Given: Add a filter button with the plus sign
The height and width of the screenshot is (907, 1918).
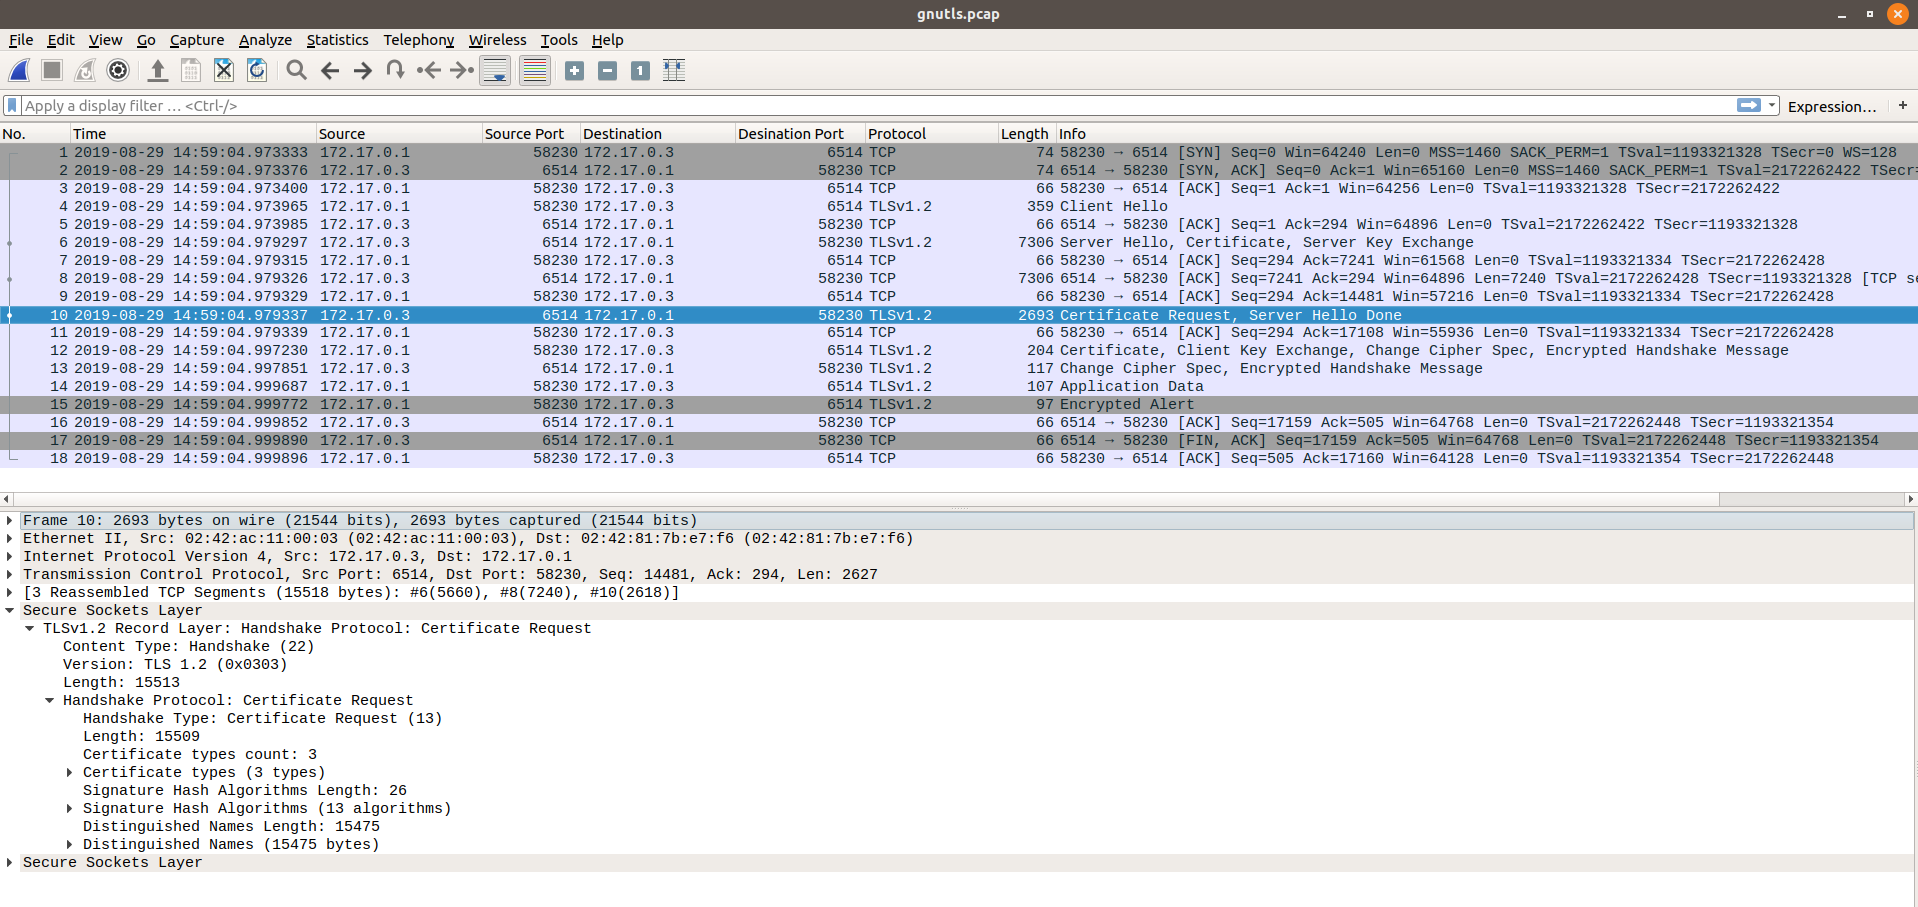Looking at the screenshot, I should pyautogui.click(x=1903, y=105).
